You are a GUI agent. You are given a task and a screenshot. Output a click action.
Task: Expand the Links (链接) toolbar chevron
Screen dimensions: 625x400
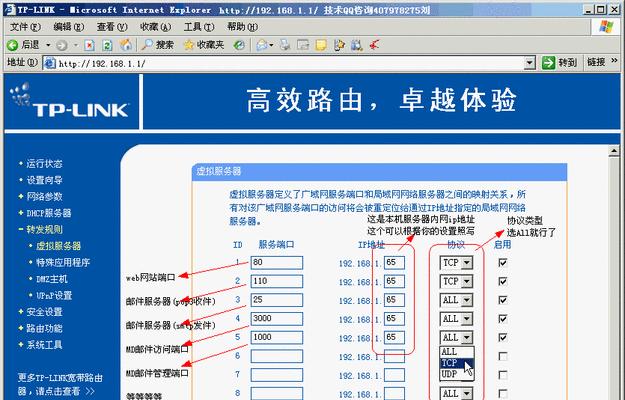click(614, 61)
